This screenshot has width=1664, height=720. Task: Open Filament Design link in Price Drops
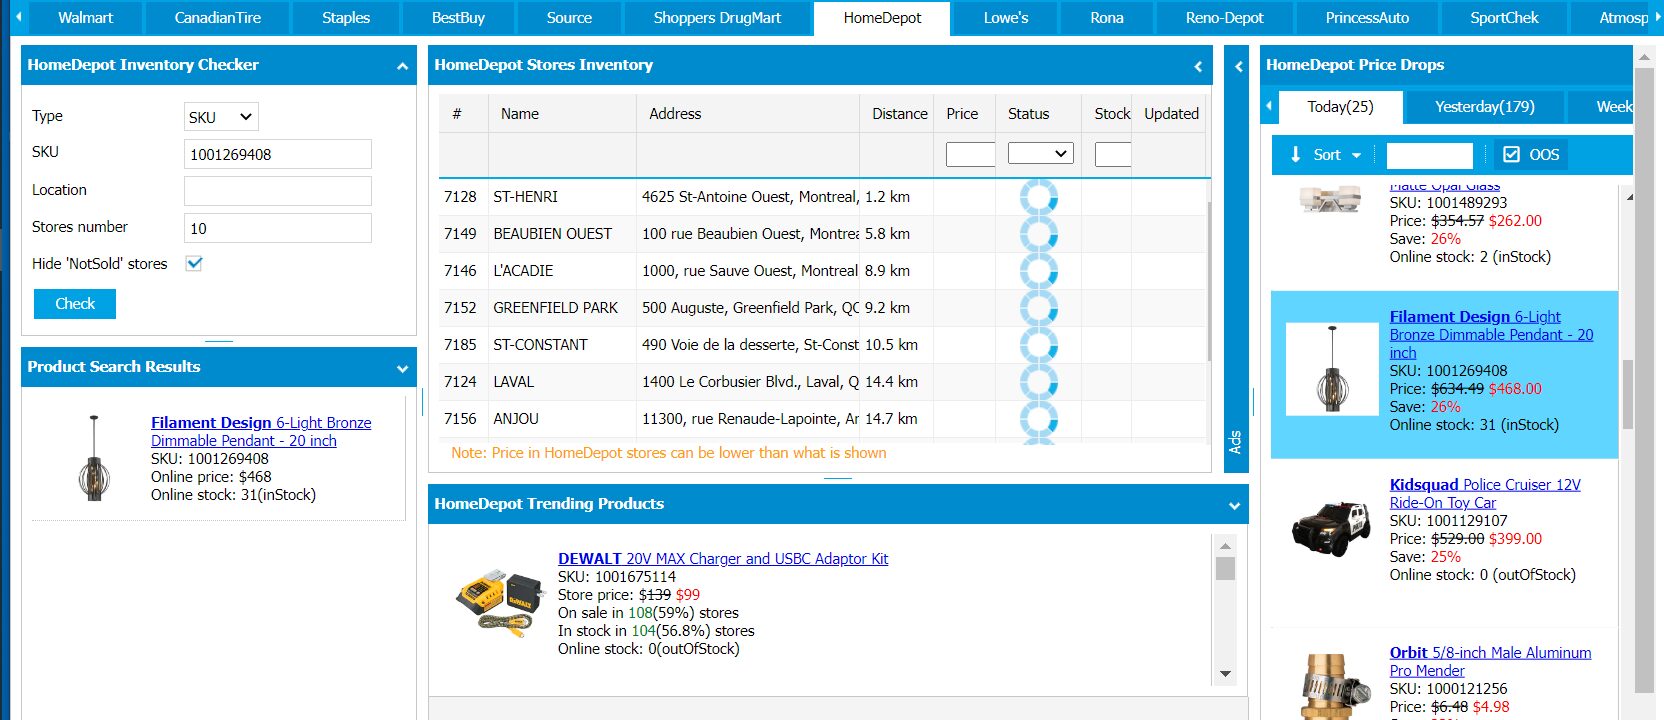[x=1491, y=335]
